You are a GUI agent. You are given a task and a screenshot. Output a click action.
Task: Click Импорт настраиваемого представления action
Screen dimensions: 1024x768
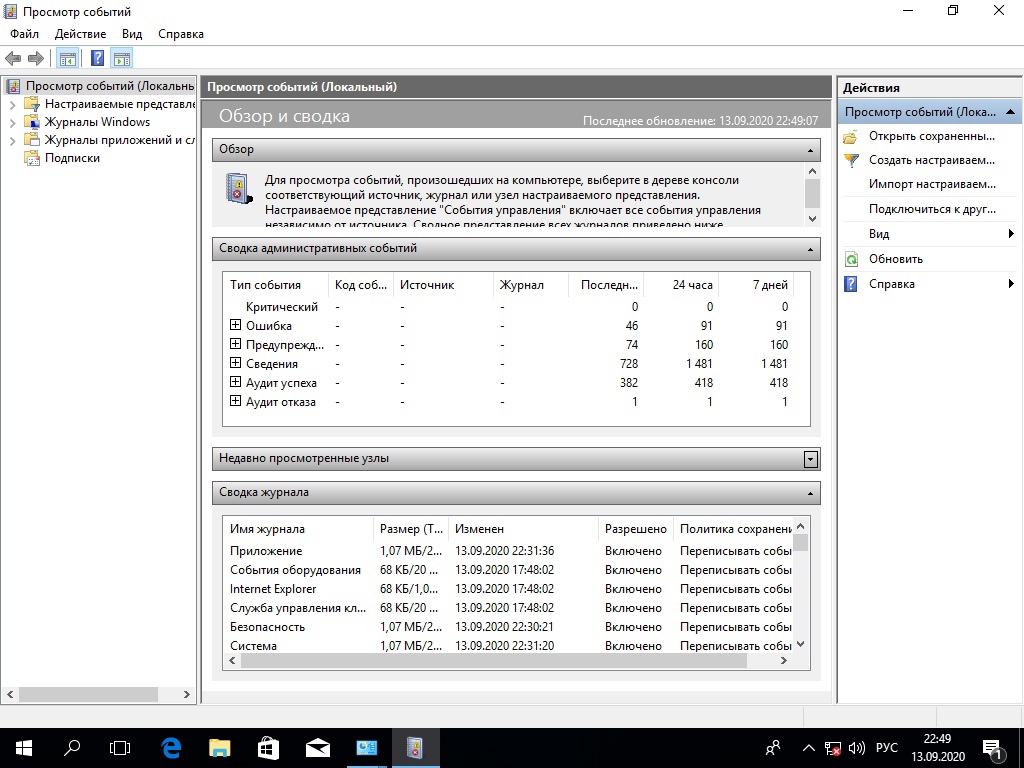click(x=932, y=184)
